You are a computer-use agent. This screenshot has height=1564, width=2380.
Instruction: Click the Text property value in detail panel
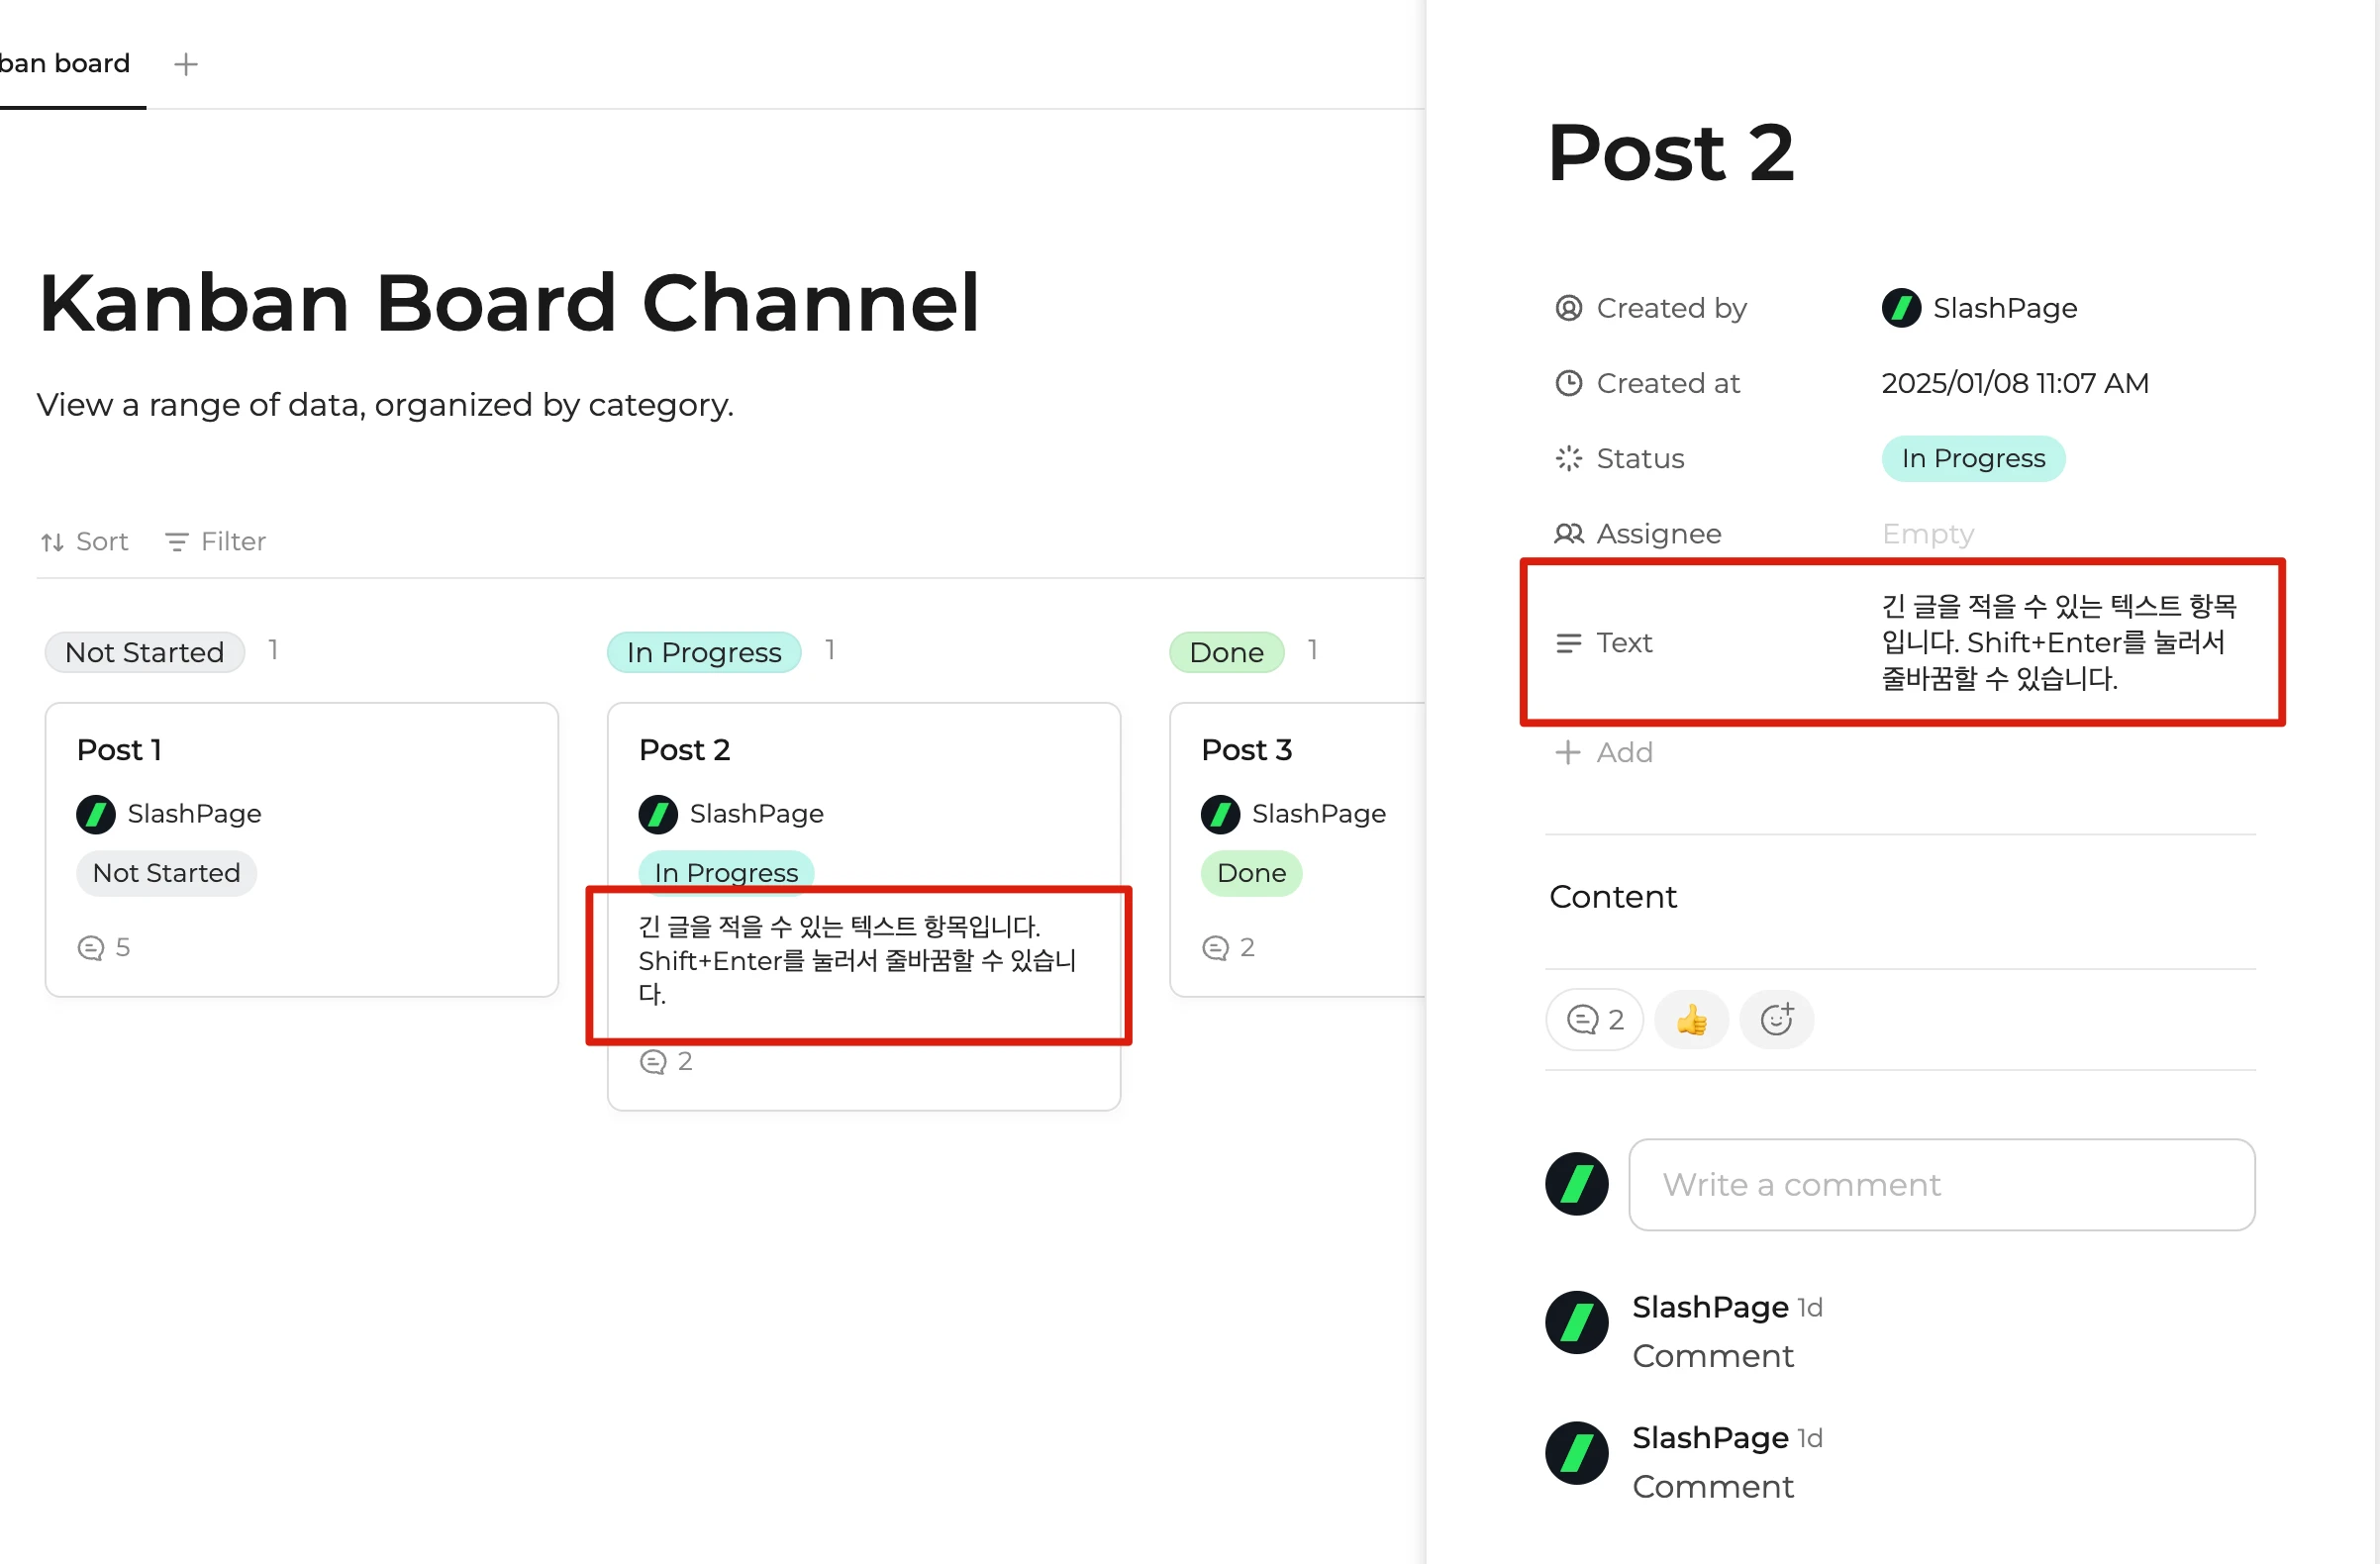(2058, 642)
